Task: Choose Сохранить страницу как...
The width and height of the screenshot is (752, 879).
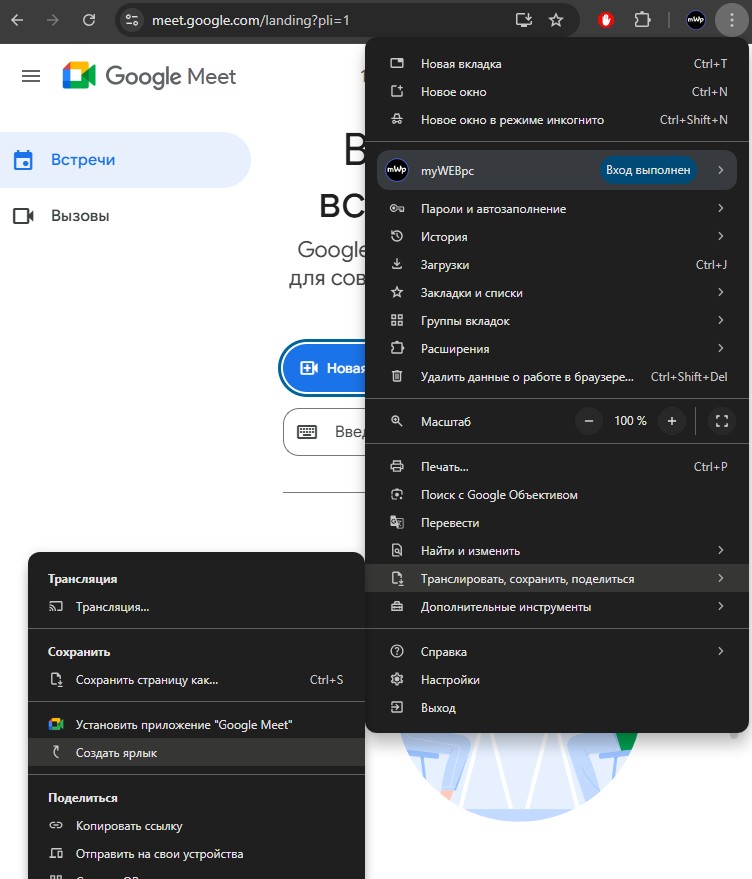Action: point(196,679)
